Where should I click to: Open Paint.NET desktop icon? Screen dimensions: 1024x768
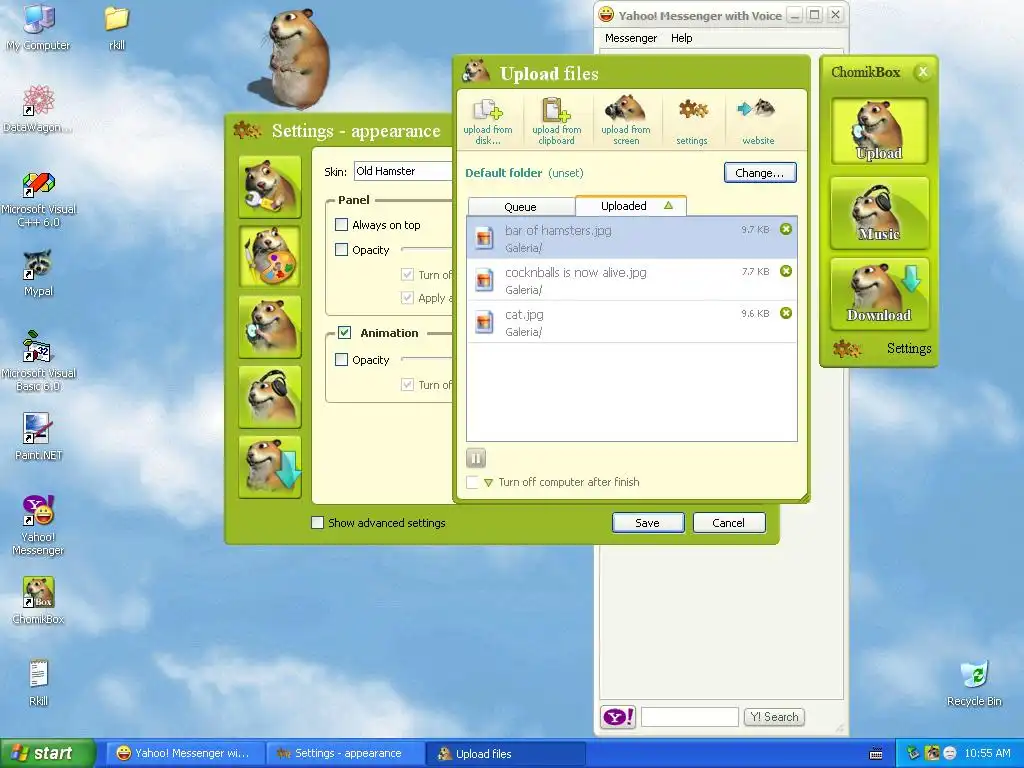39,437
